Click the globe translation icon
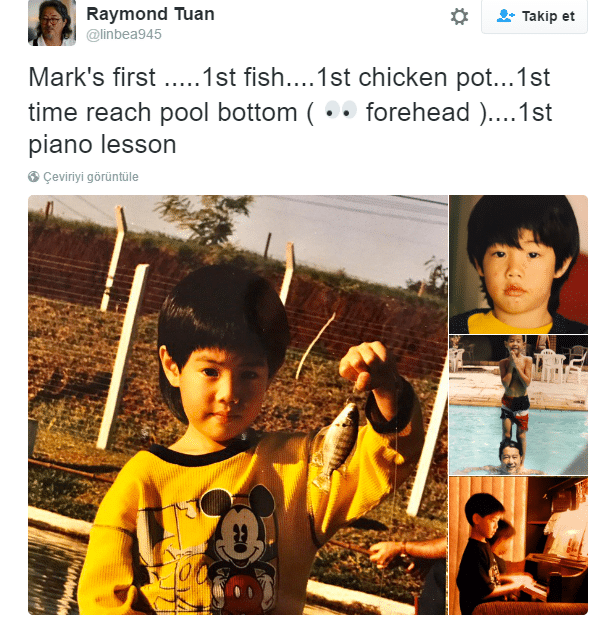Screen dimensions: 611x624 (x=33, y=177)
